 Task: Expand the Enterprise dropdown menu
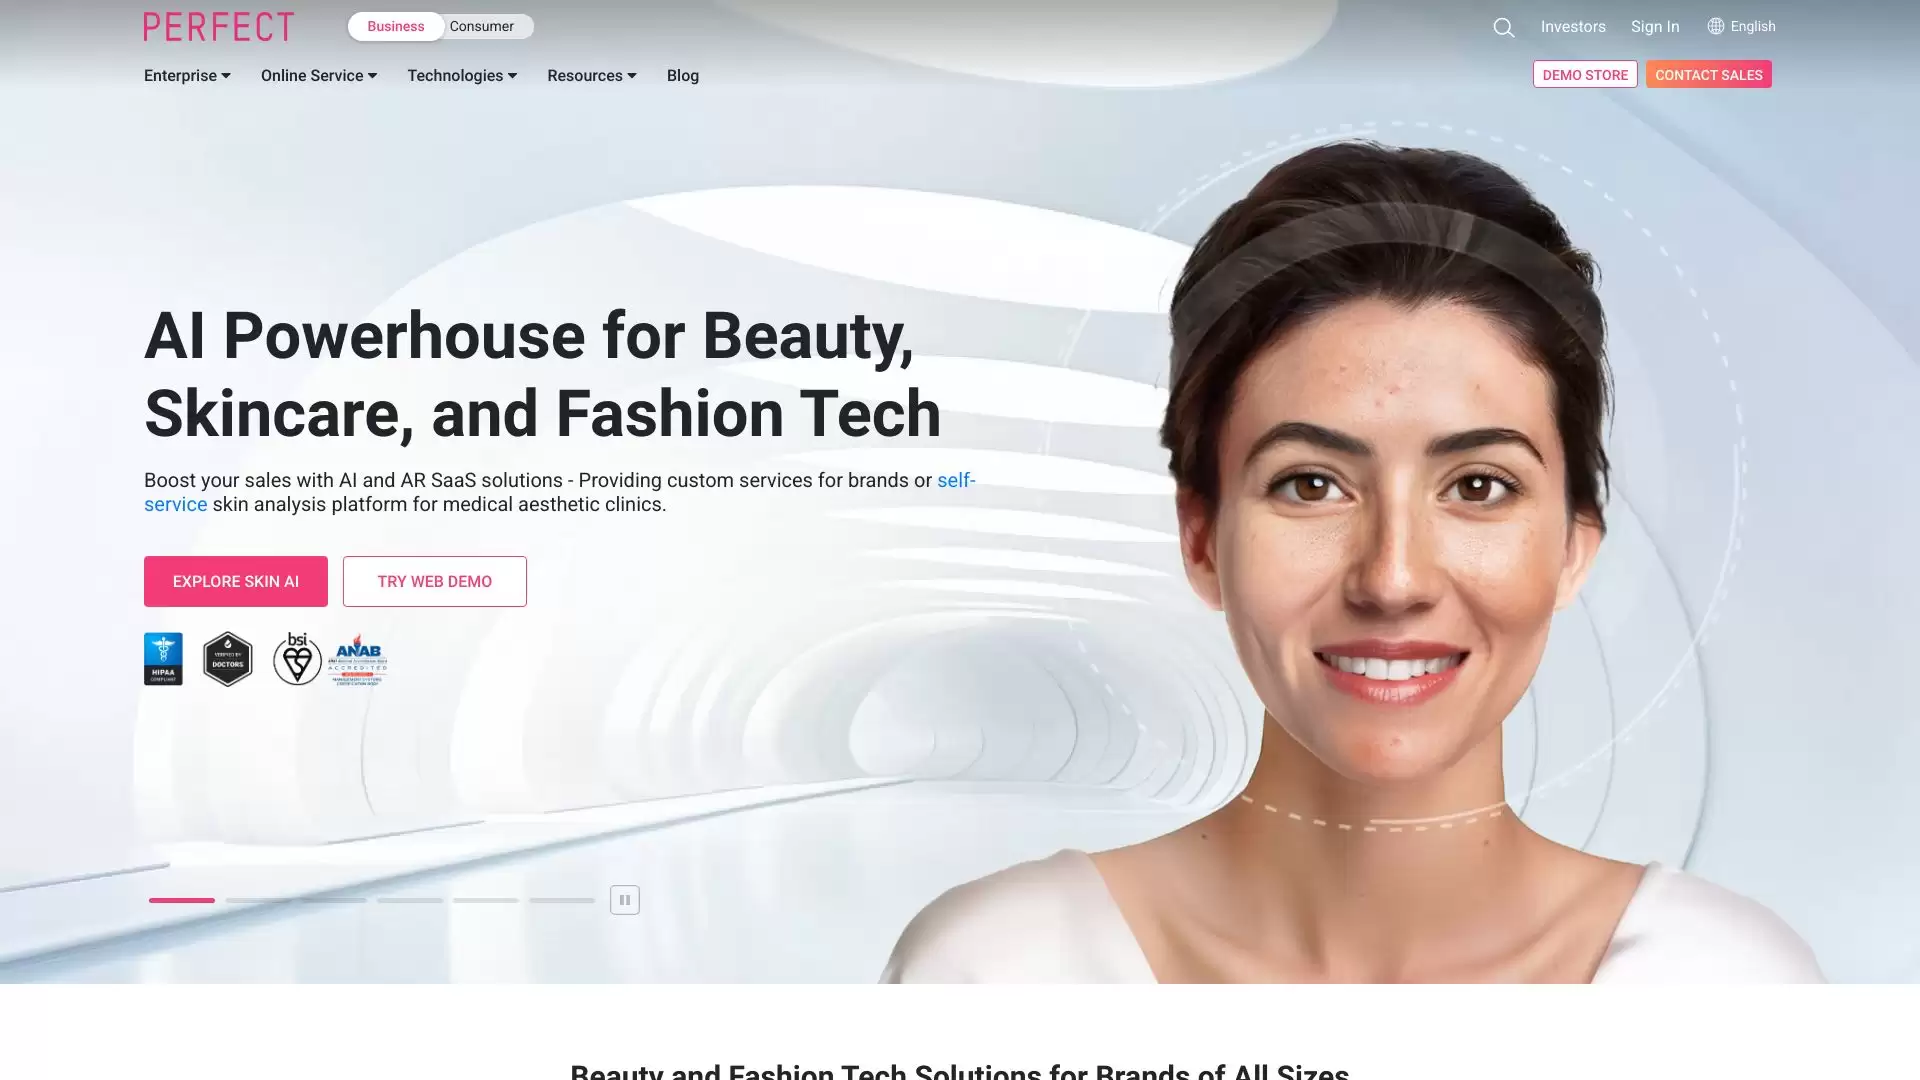(x=187, y=76)
